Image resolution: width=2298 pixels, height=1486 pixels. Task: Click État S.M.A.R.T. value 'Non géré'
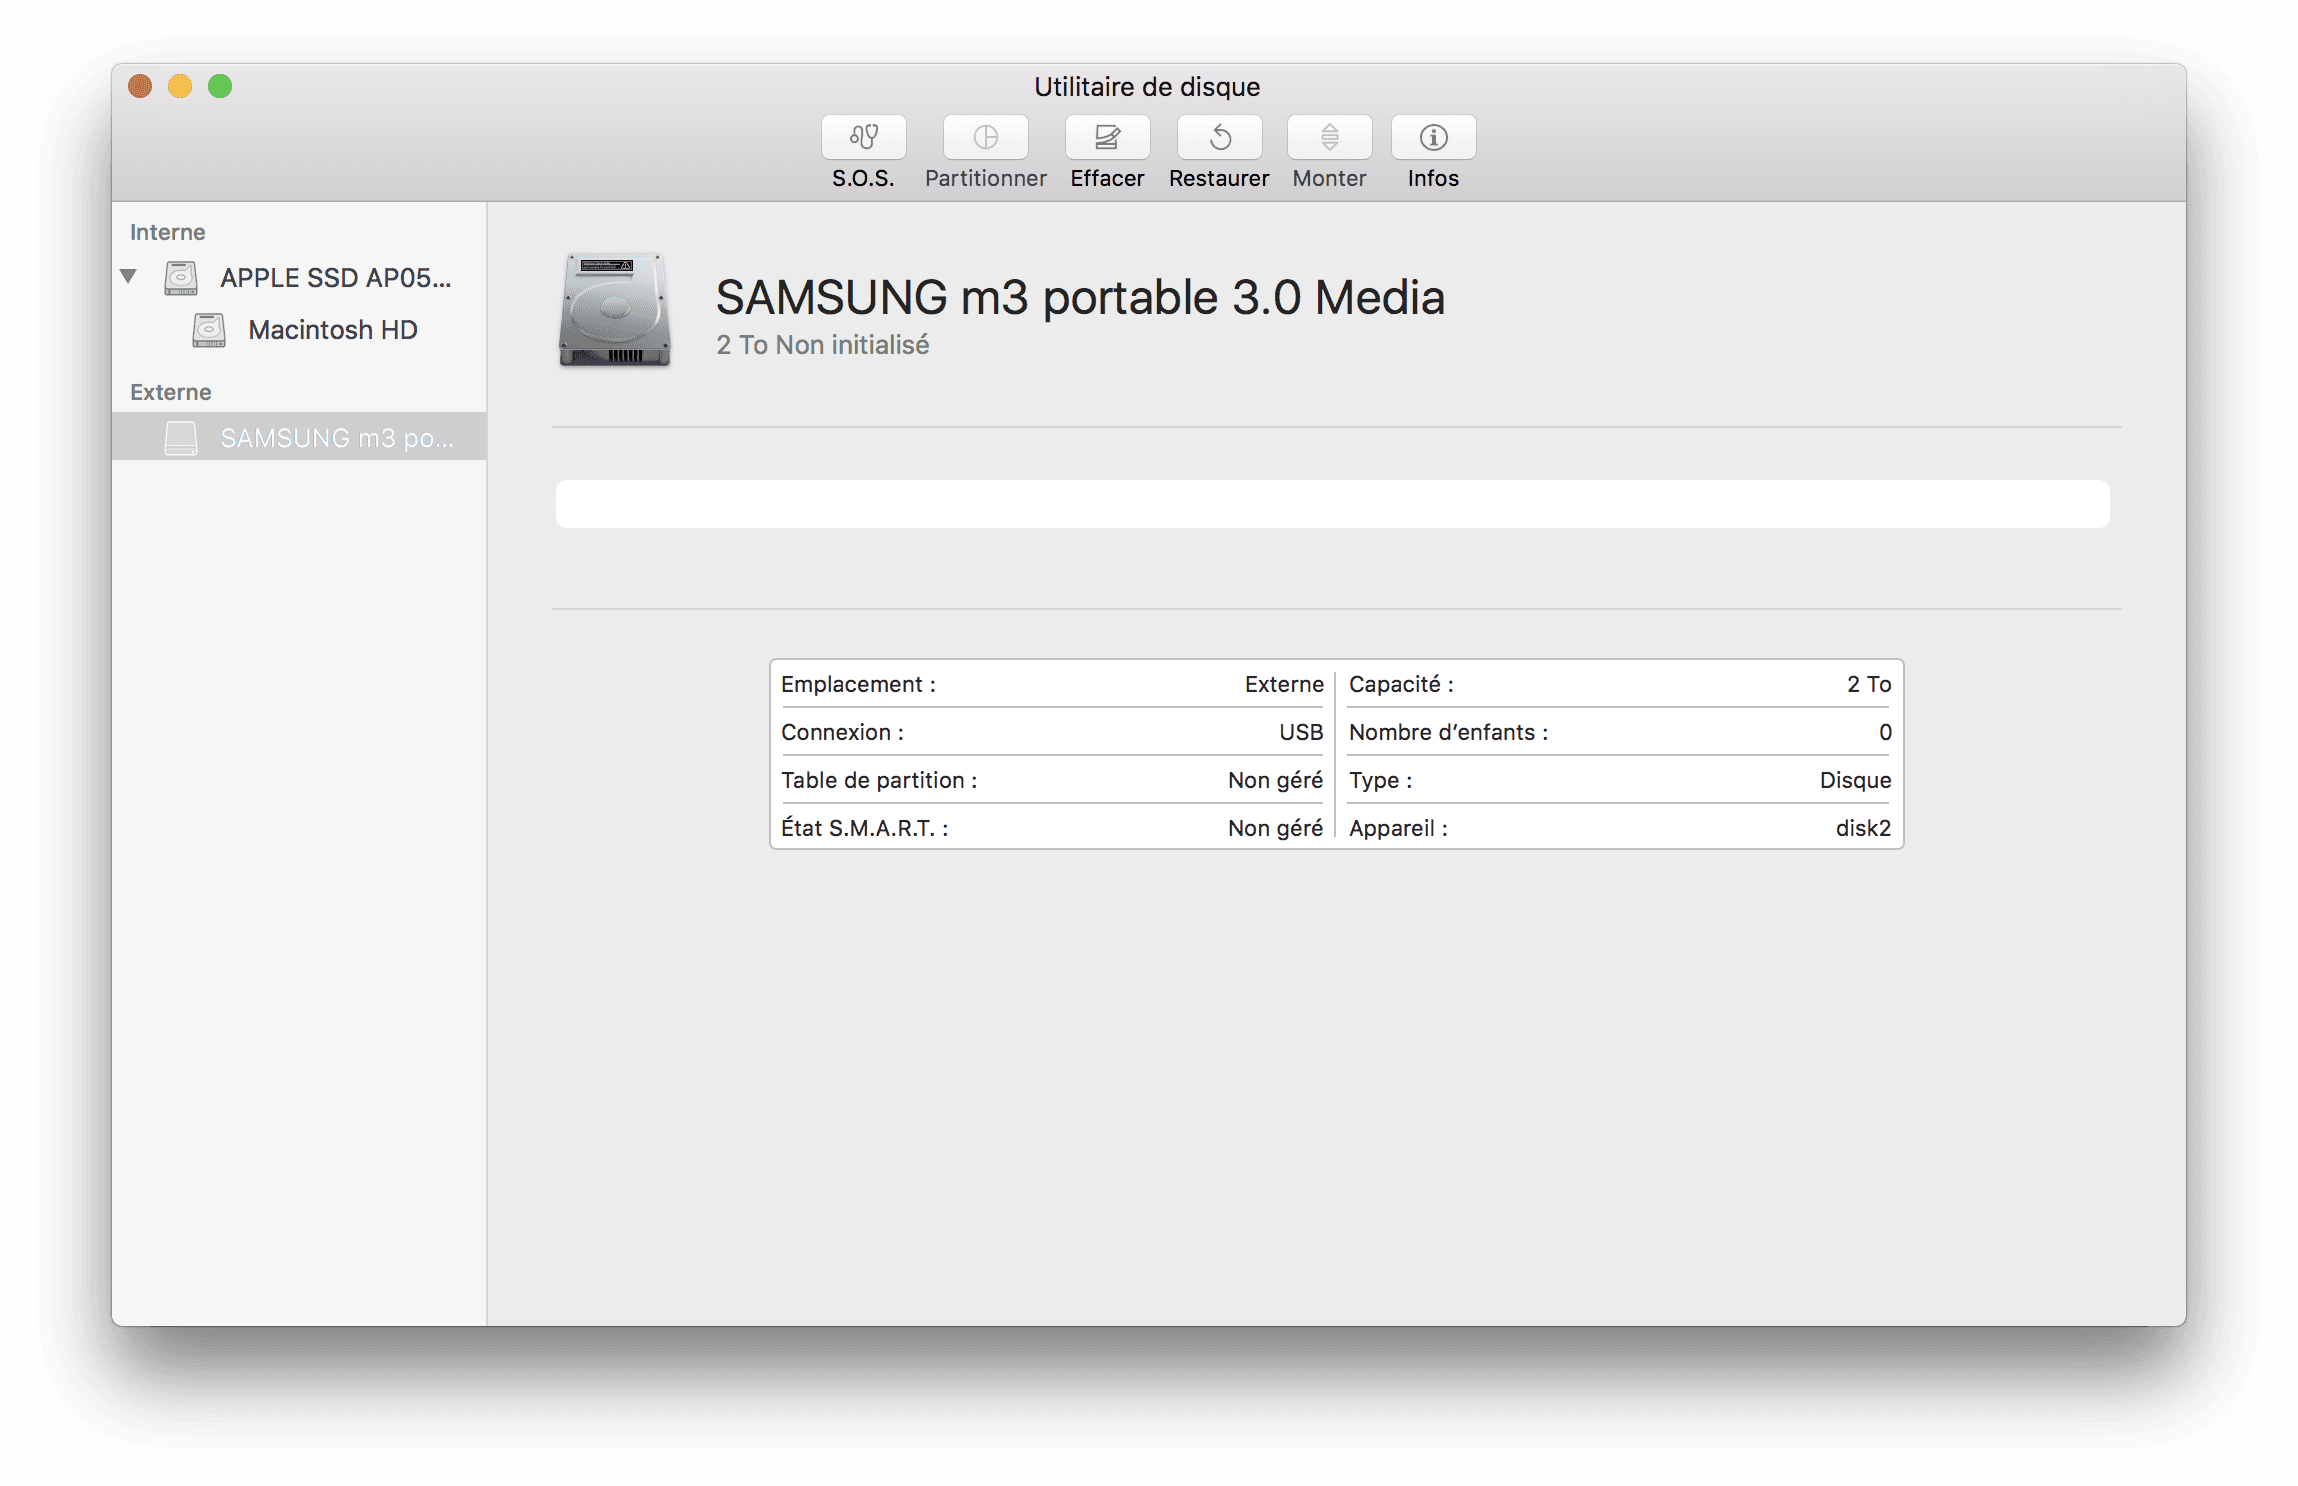1275,828
